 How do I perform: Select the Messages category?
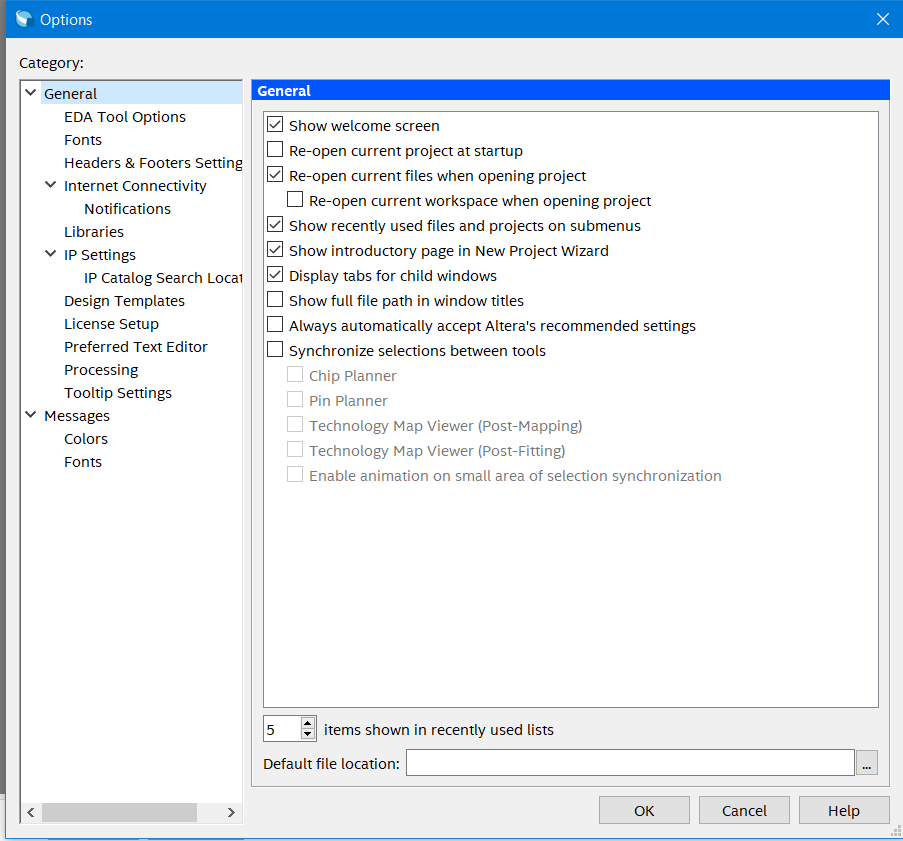tap(77, 416)
